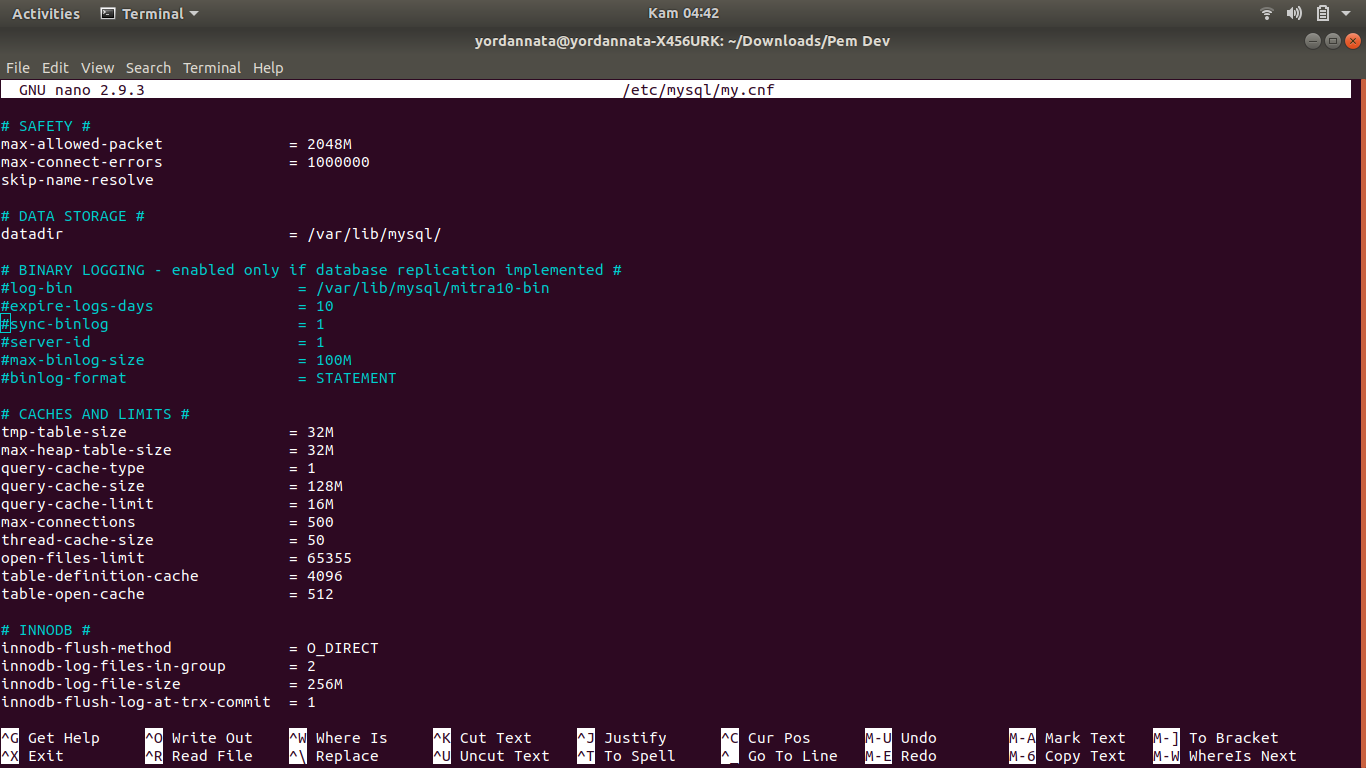Screen dimensions: 1366x768
Task: Open the Terminal application menu dropdown
Action: coord(193,14)
